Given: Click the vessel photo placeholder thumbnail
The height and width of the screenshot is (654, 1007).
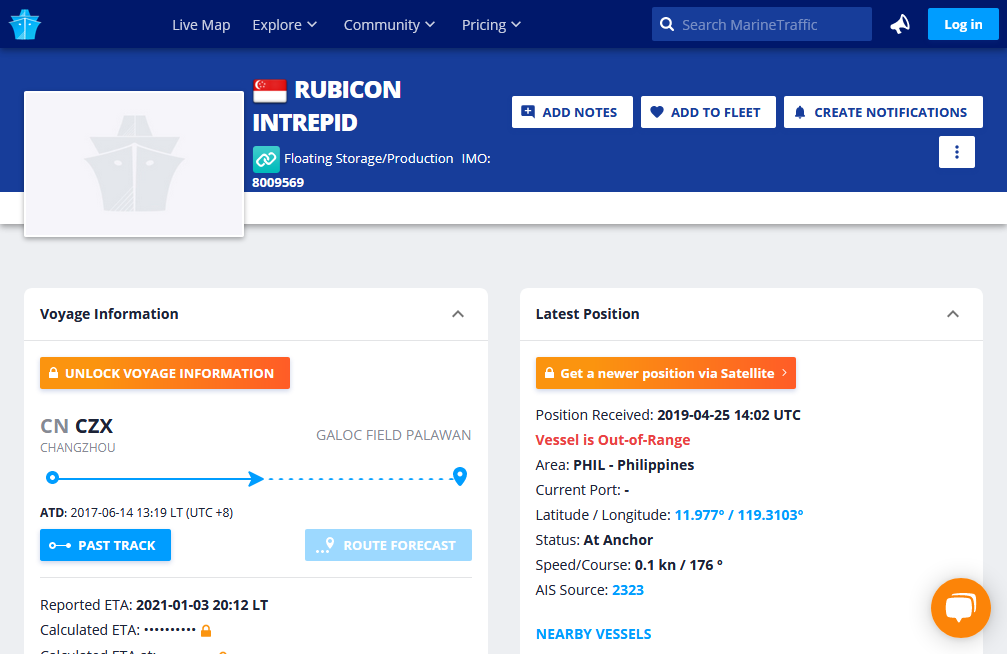Looking at the screenshot, I should pyautogui.click(x=134, y=164).
